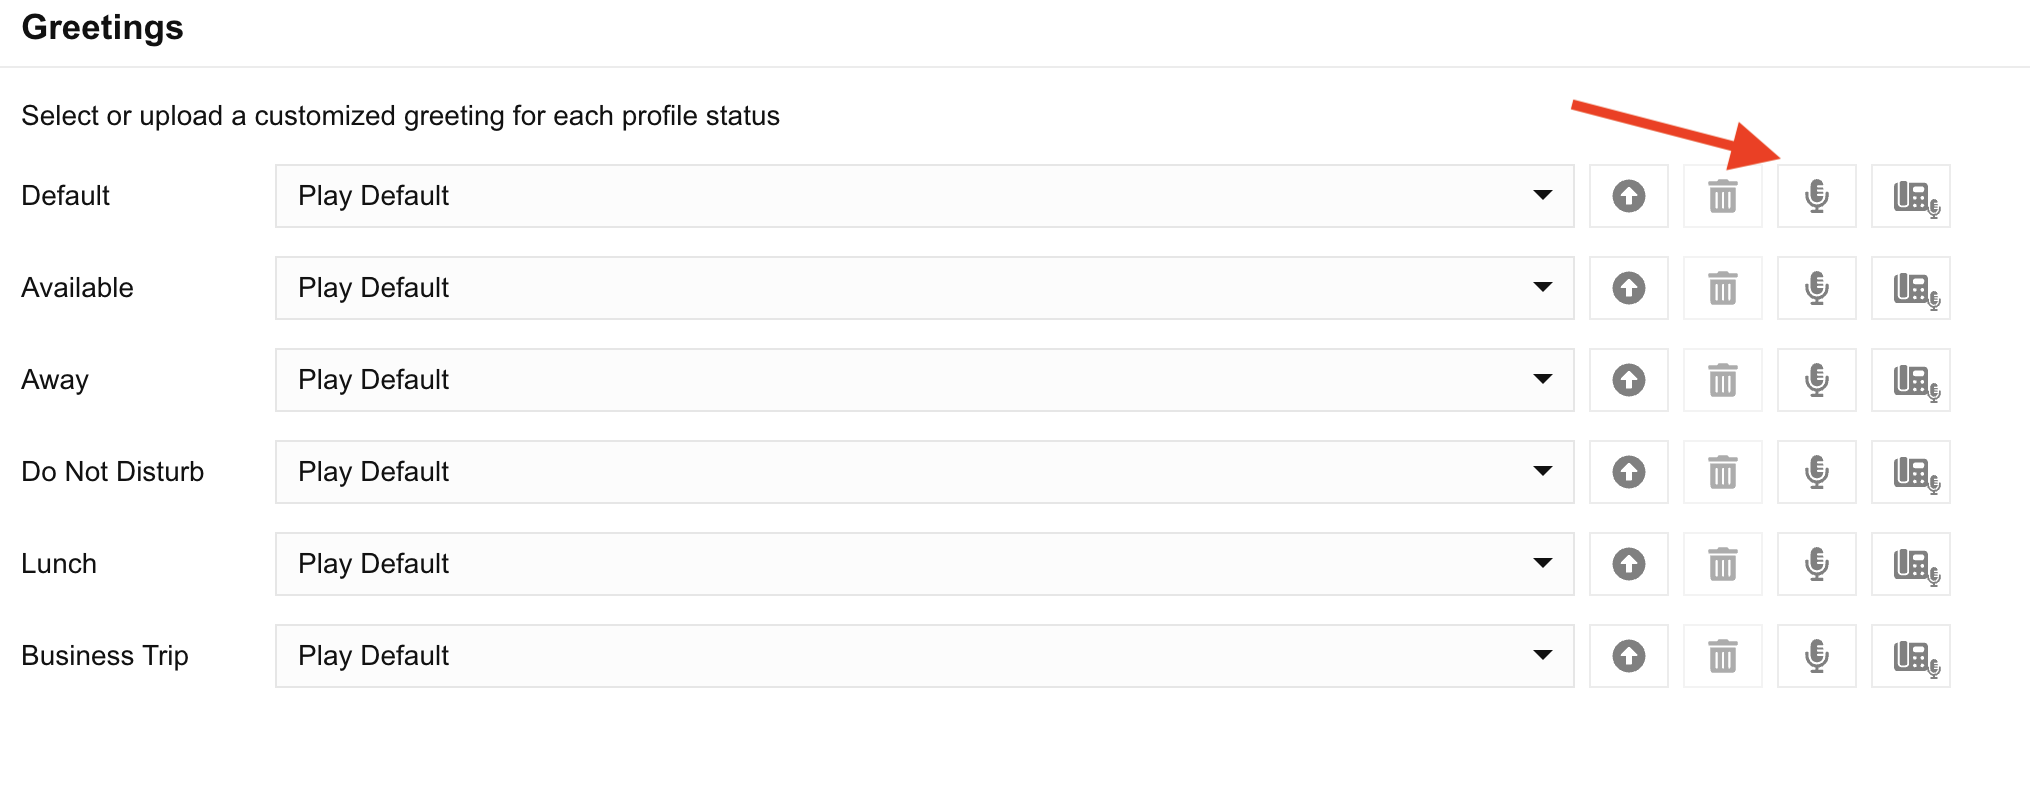The height and width of the screenshot is (792, 2030).
Task: Record a Default greeting using the microphone
Action: [x=1817, y=196]
